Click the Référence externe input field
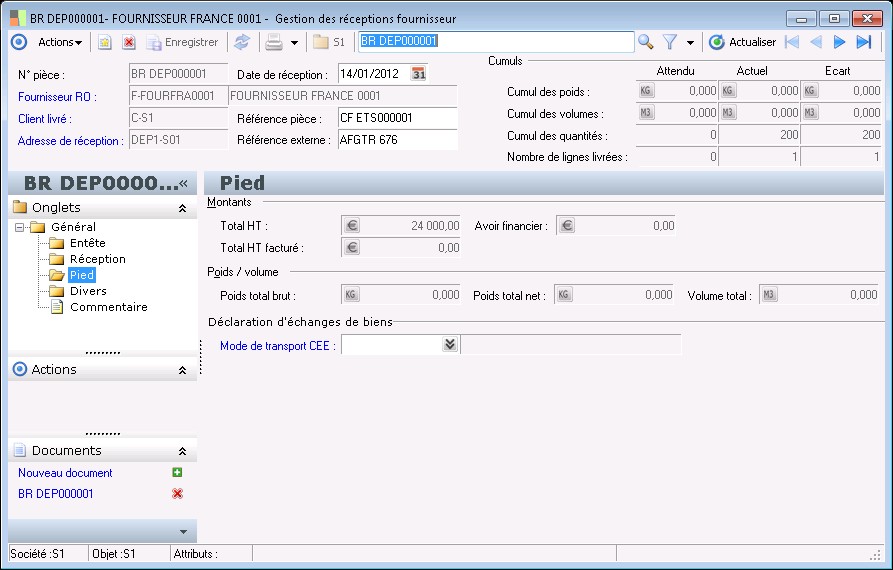Viewport: 893px width, 570px height. click(397, 140)
